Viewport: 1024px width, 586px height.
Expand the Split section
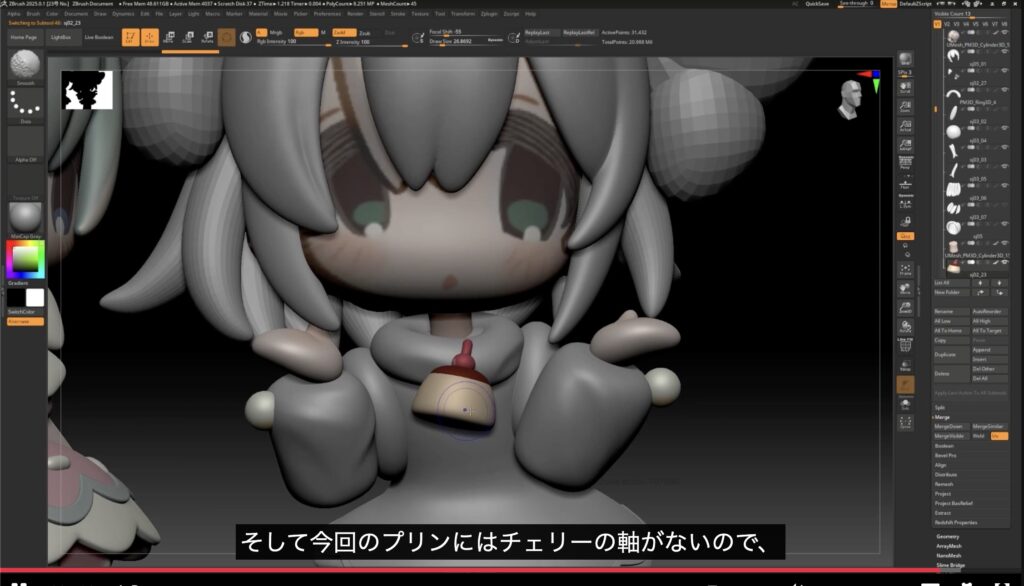(x=940, y=407)
